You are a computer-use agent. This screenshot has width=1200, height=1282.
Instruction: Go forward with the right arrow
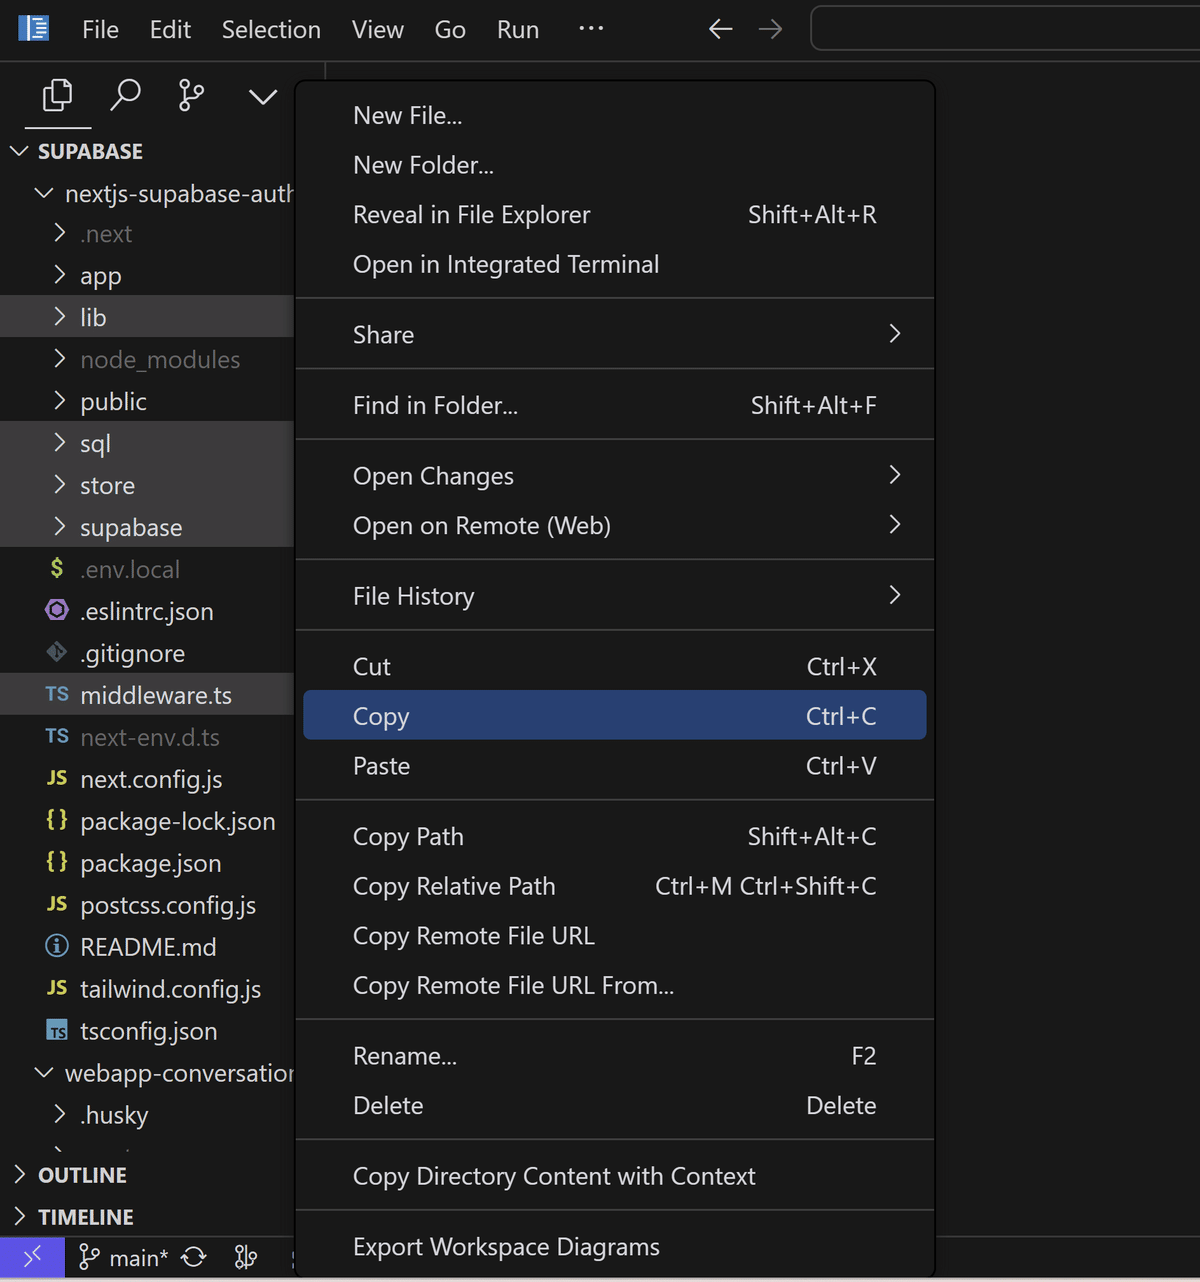point(770,29)
